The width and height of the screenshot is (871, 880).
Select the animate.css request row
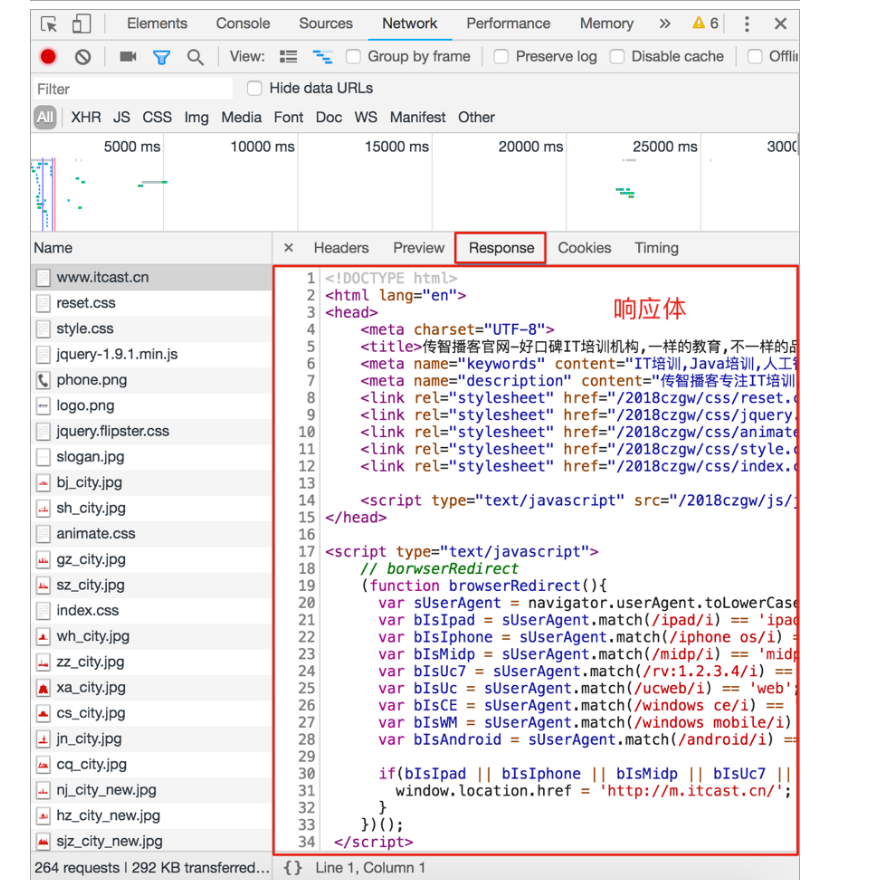pyautogui.click(x=152, y=534)
